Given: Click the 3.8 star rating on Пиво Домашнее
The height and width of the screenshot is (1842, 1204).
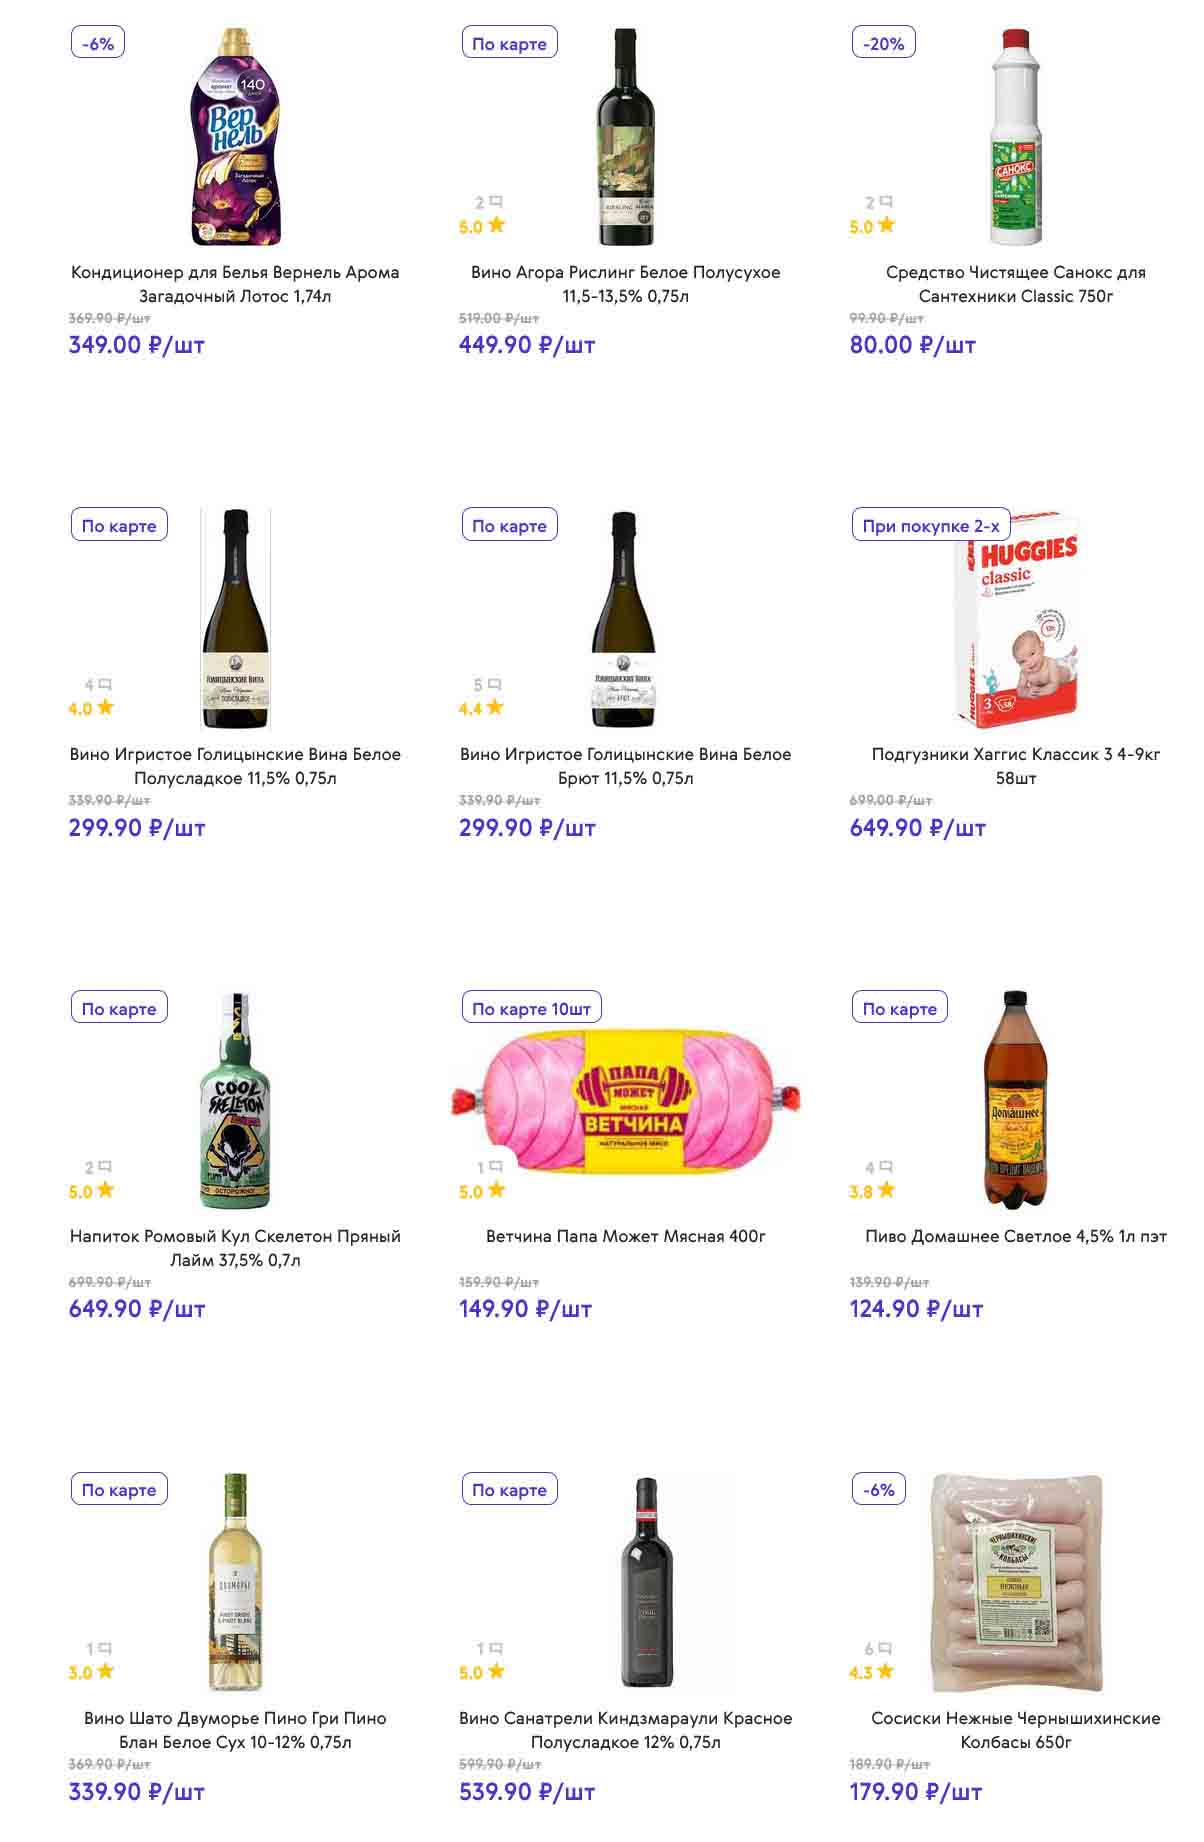Looking at the screenshot, I should [872, 1191].
